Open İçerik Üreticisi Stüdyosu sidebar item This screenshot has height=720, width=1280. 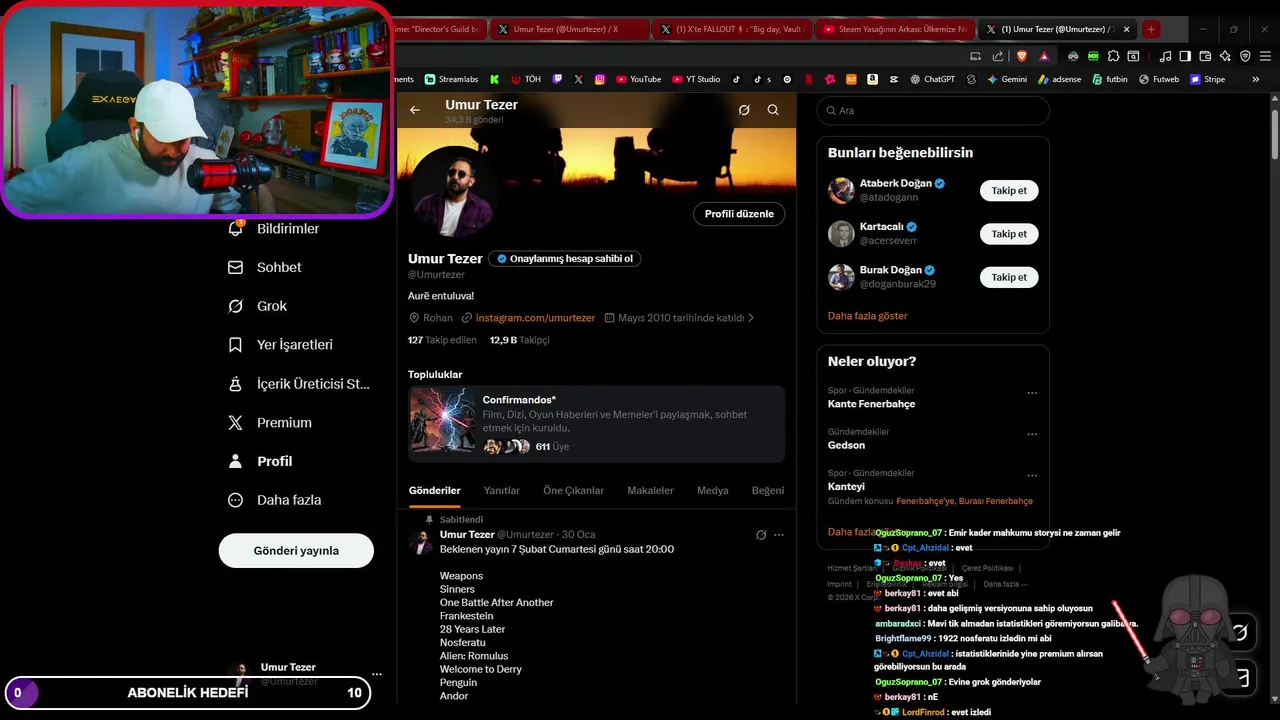tap(299, 383)
